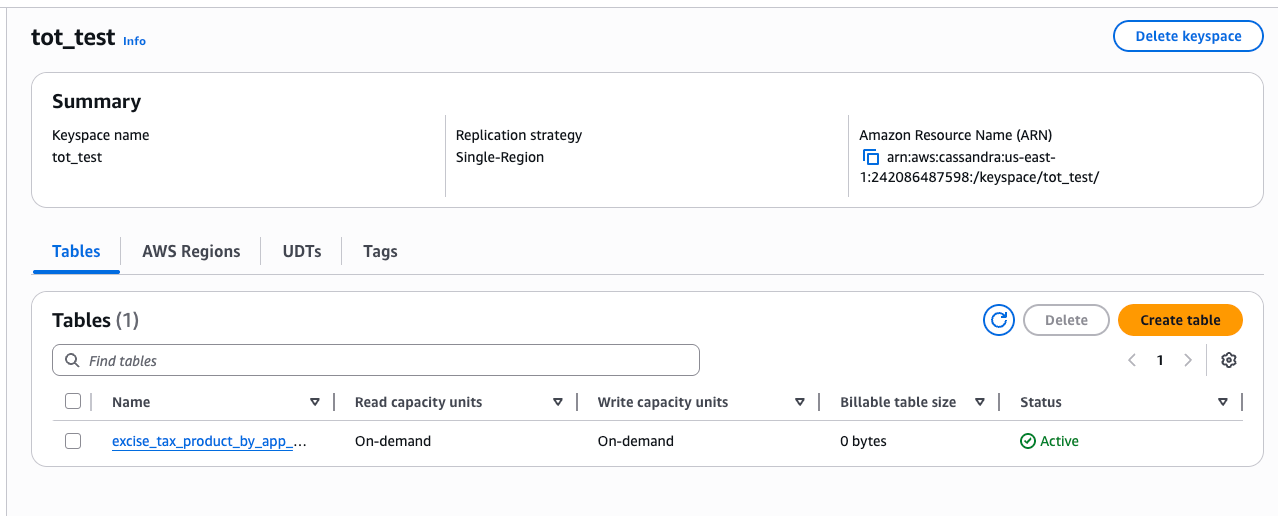Switch to the AWS Regions tab
Screen dimensions: 1278x516
(x=191, y=251)
